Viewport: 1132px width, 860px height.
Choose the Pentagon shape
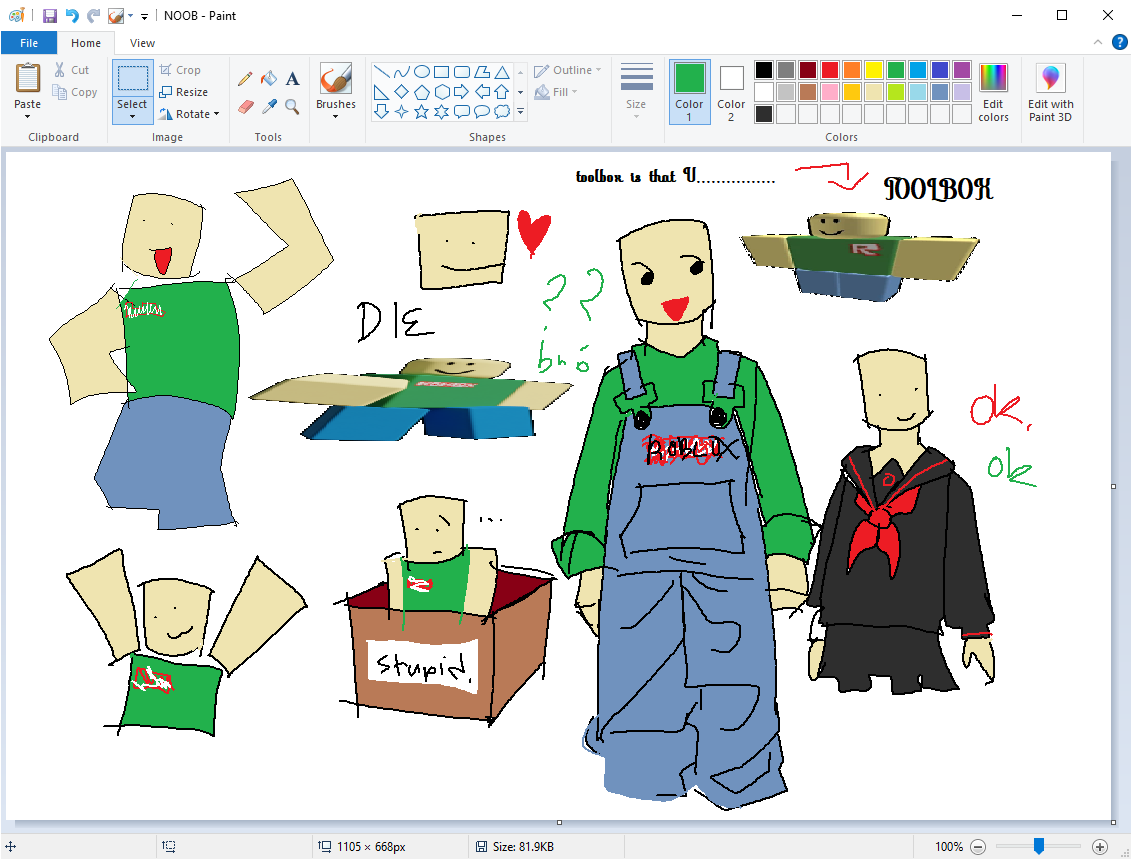click(x=422, y=92)
